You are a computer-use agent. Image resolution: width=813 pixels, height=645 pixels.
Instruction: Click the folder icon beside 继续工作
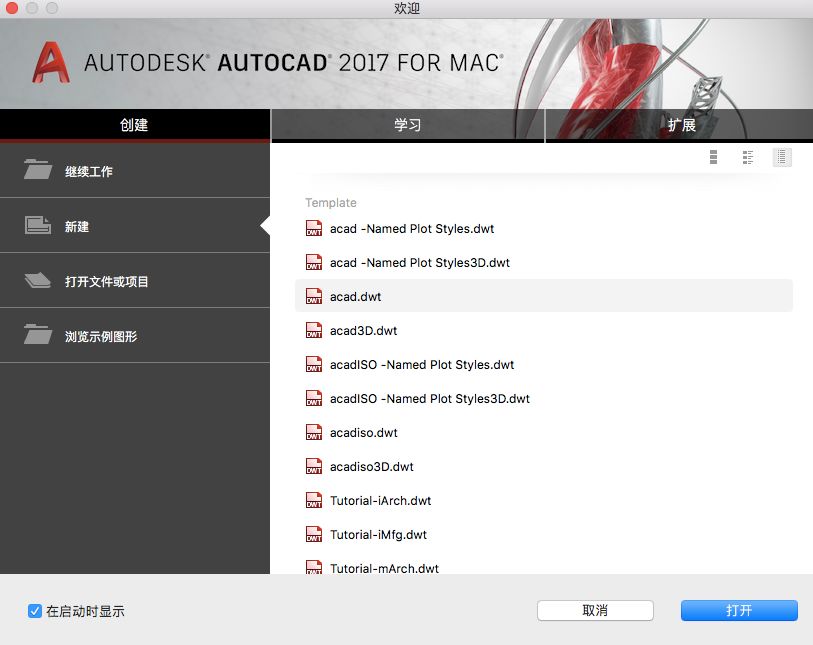[x=38, y=170]
